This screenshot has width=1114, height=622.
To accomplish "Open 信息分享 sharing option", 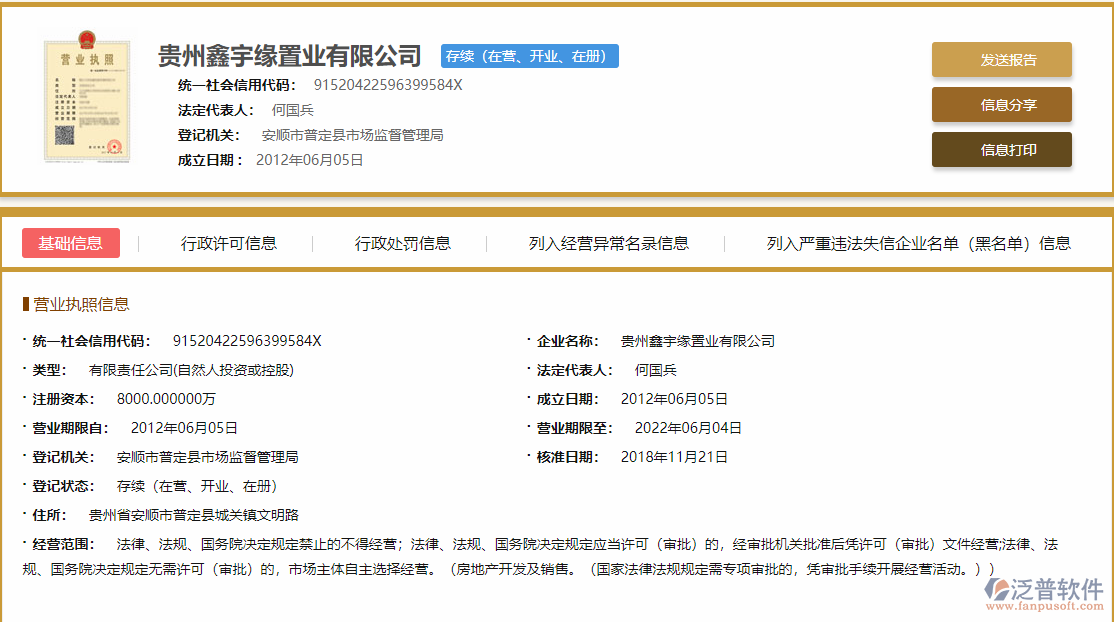I will click(1001, 104).
